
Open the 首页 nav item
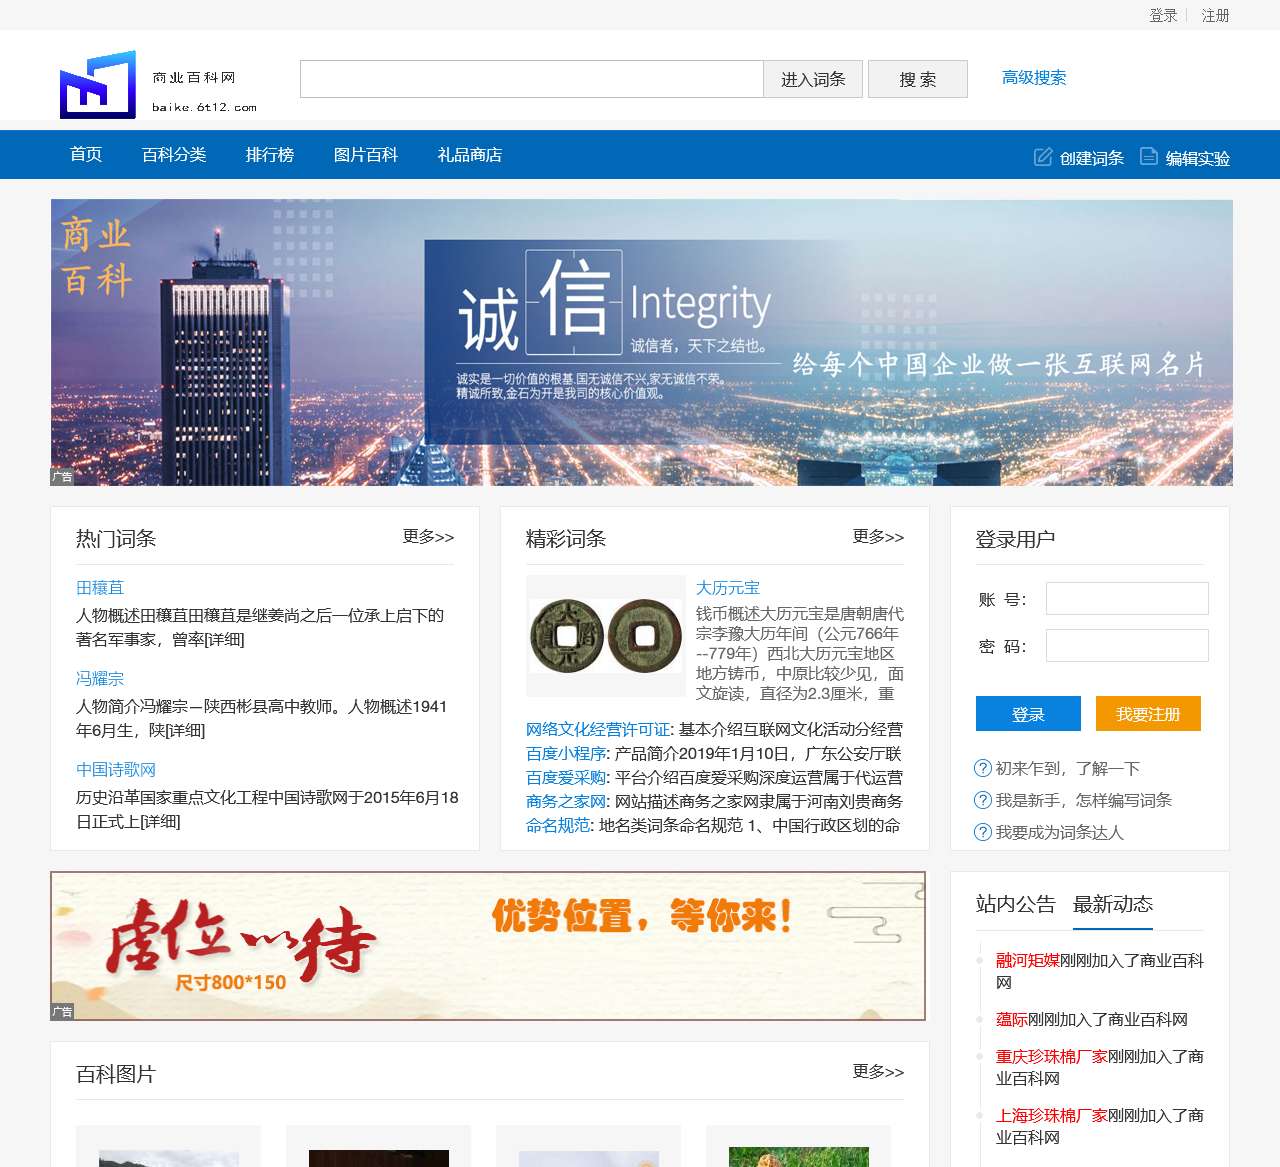(86, 154)
